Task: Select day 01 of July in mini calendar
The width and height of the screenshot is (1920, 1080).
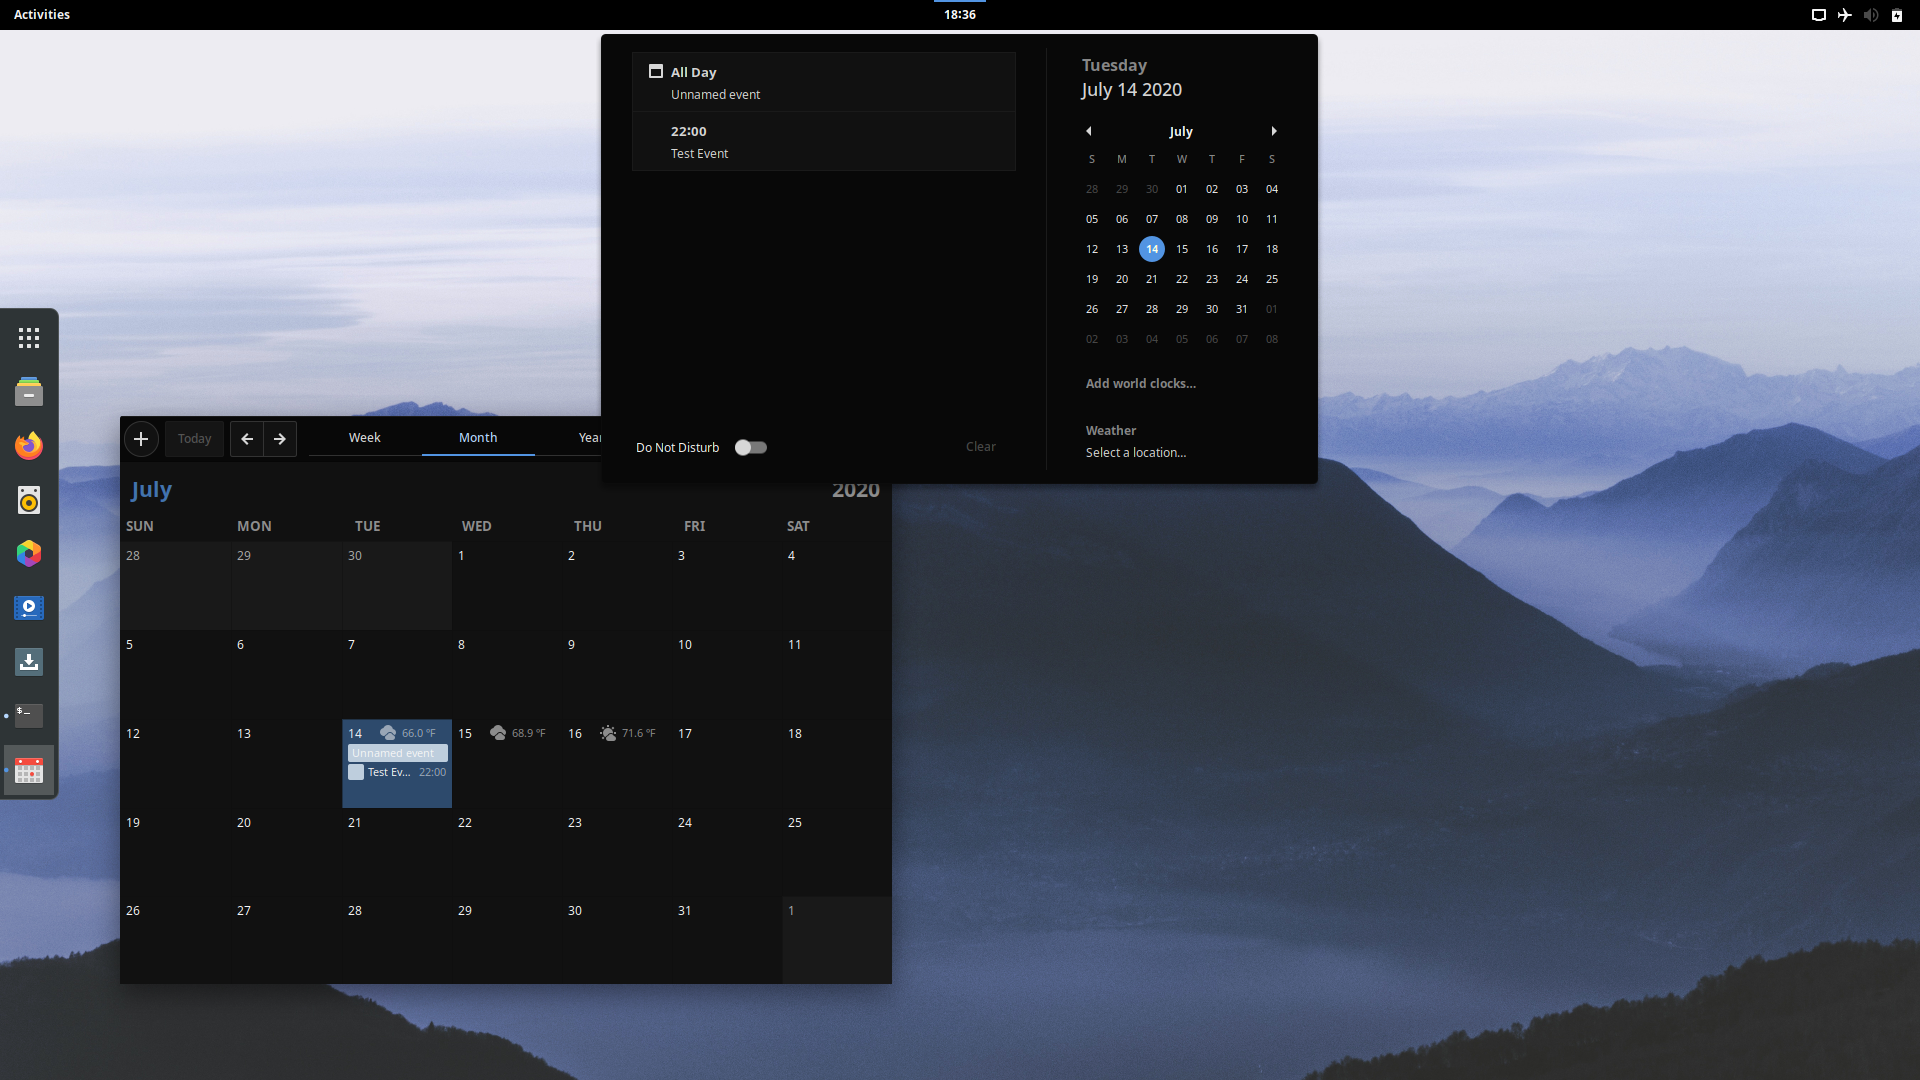Action: pos(1182,189)
